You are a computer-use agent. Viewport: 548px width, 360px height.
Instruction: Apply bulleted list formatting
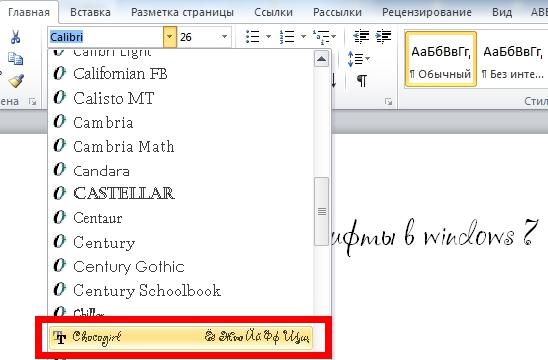coord(253,36)
